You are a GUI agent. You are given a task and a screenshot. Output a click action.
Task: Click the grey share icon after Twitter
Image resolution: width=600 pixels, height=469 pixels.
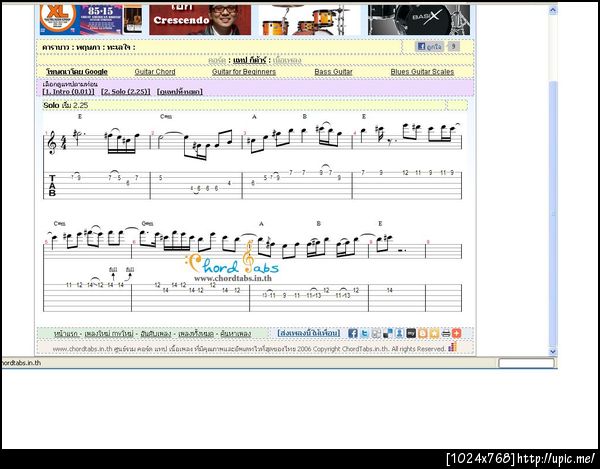(x=376, y=333)
